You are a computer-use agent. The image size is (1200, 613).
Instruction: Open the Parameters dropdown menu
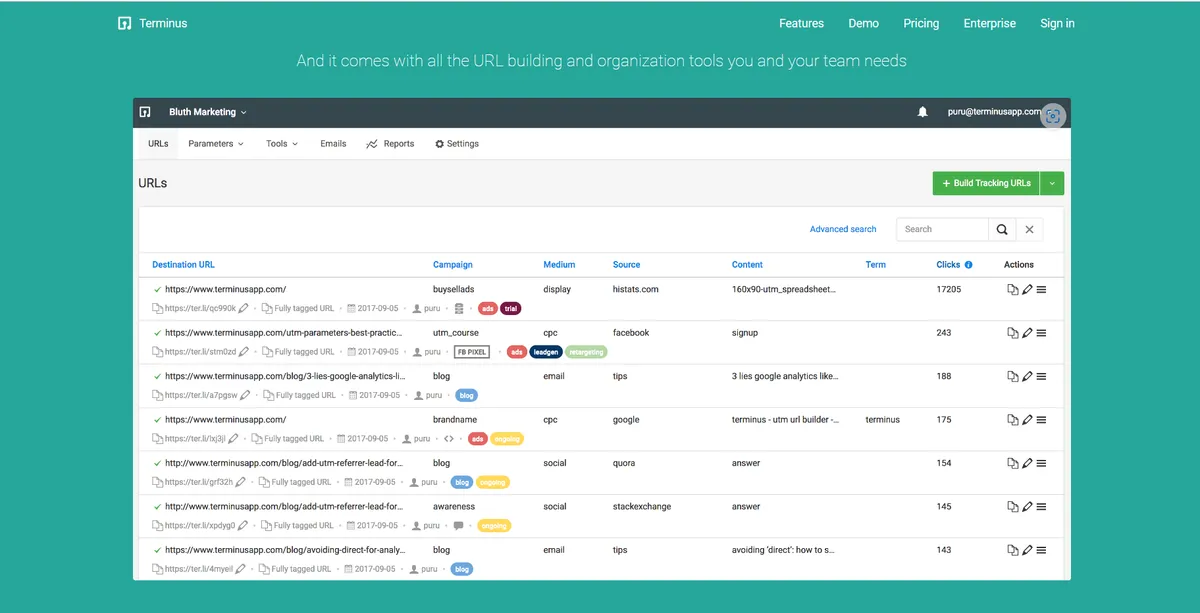pyautogui.click(x=215, y=144)
